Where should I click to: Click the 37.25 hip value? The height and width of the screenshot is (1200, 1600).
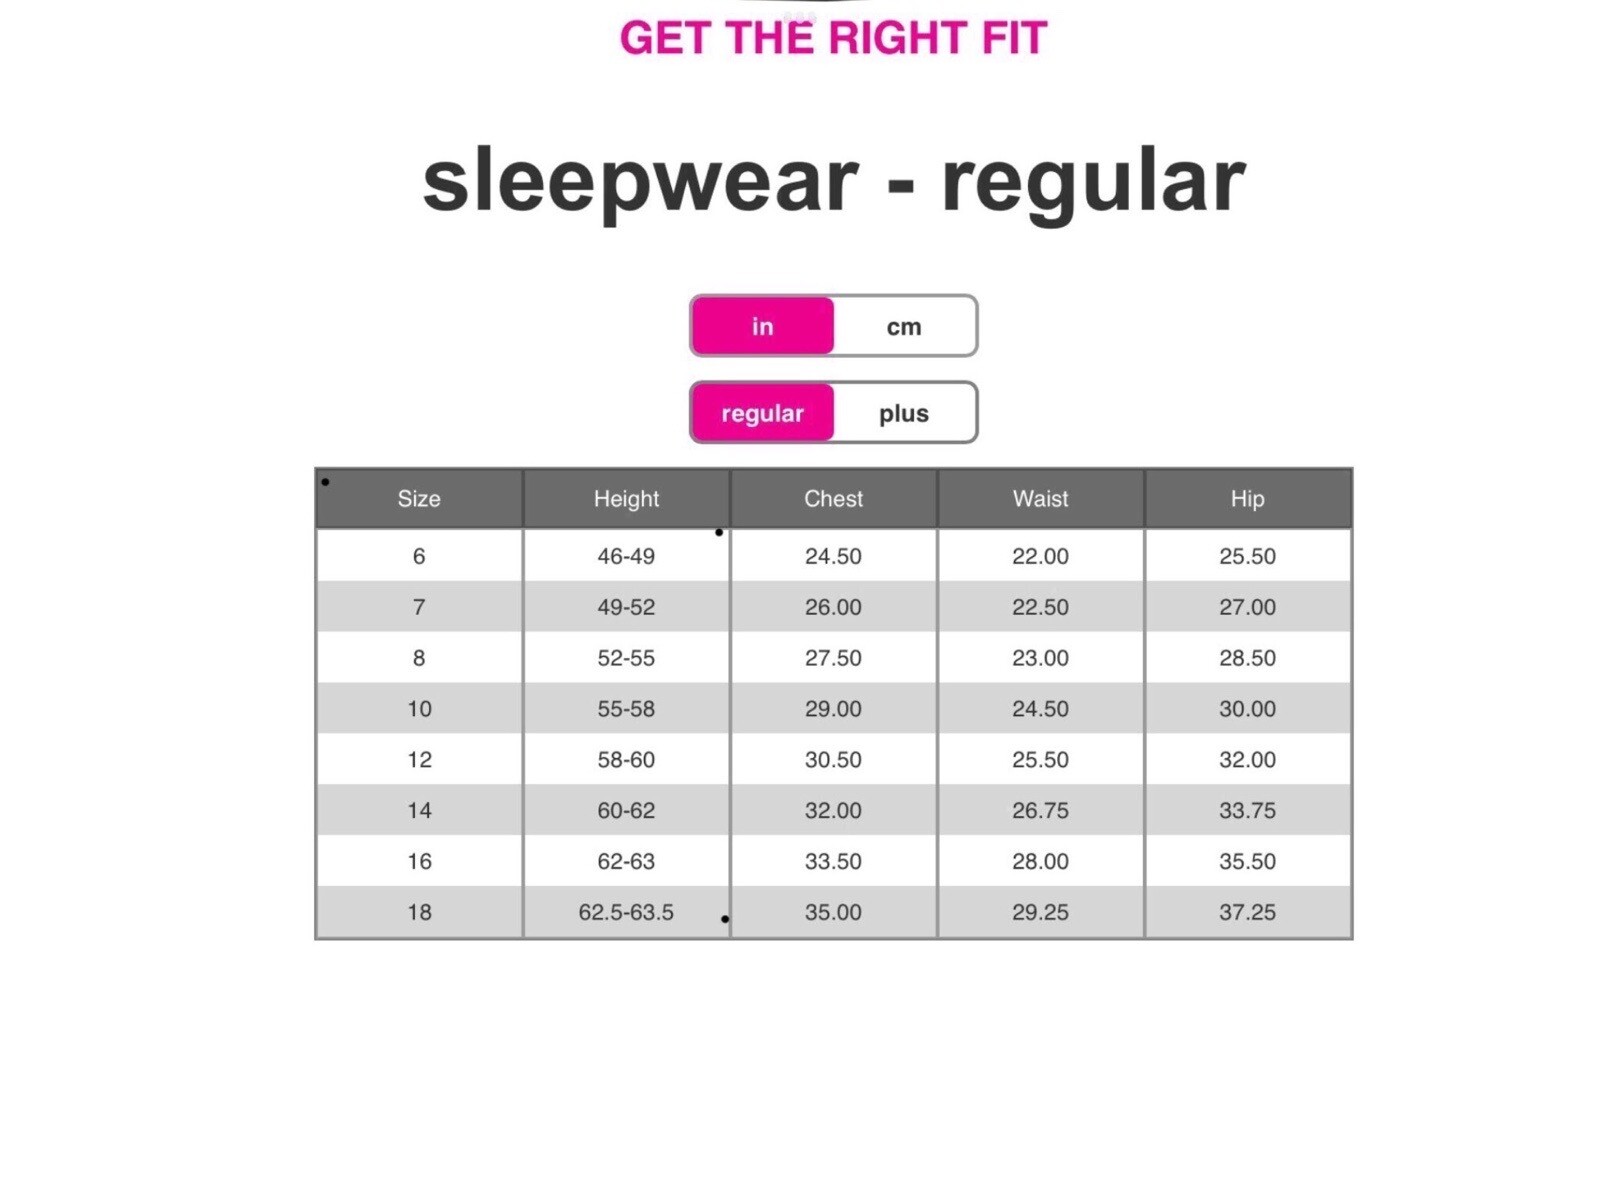(x=1247, y=912)
